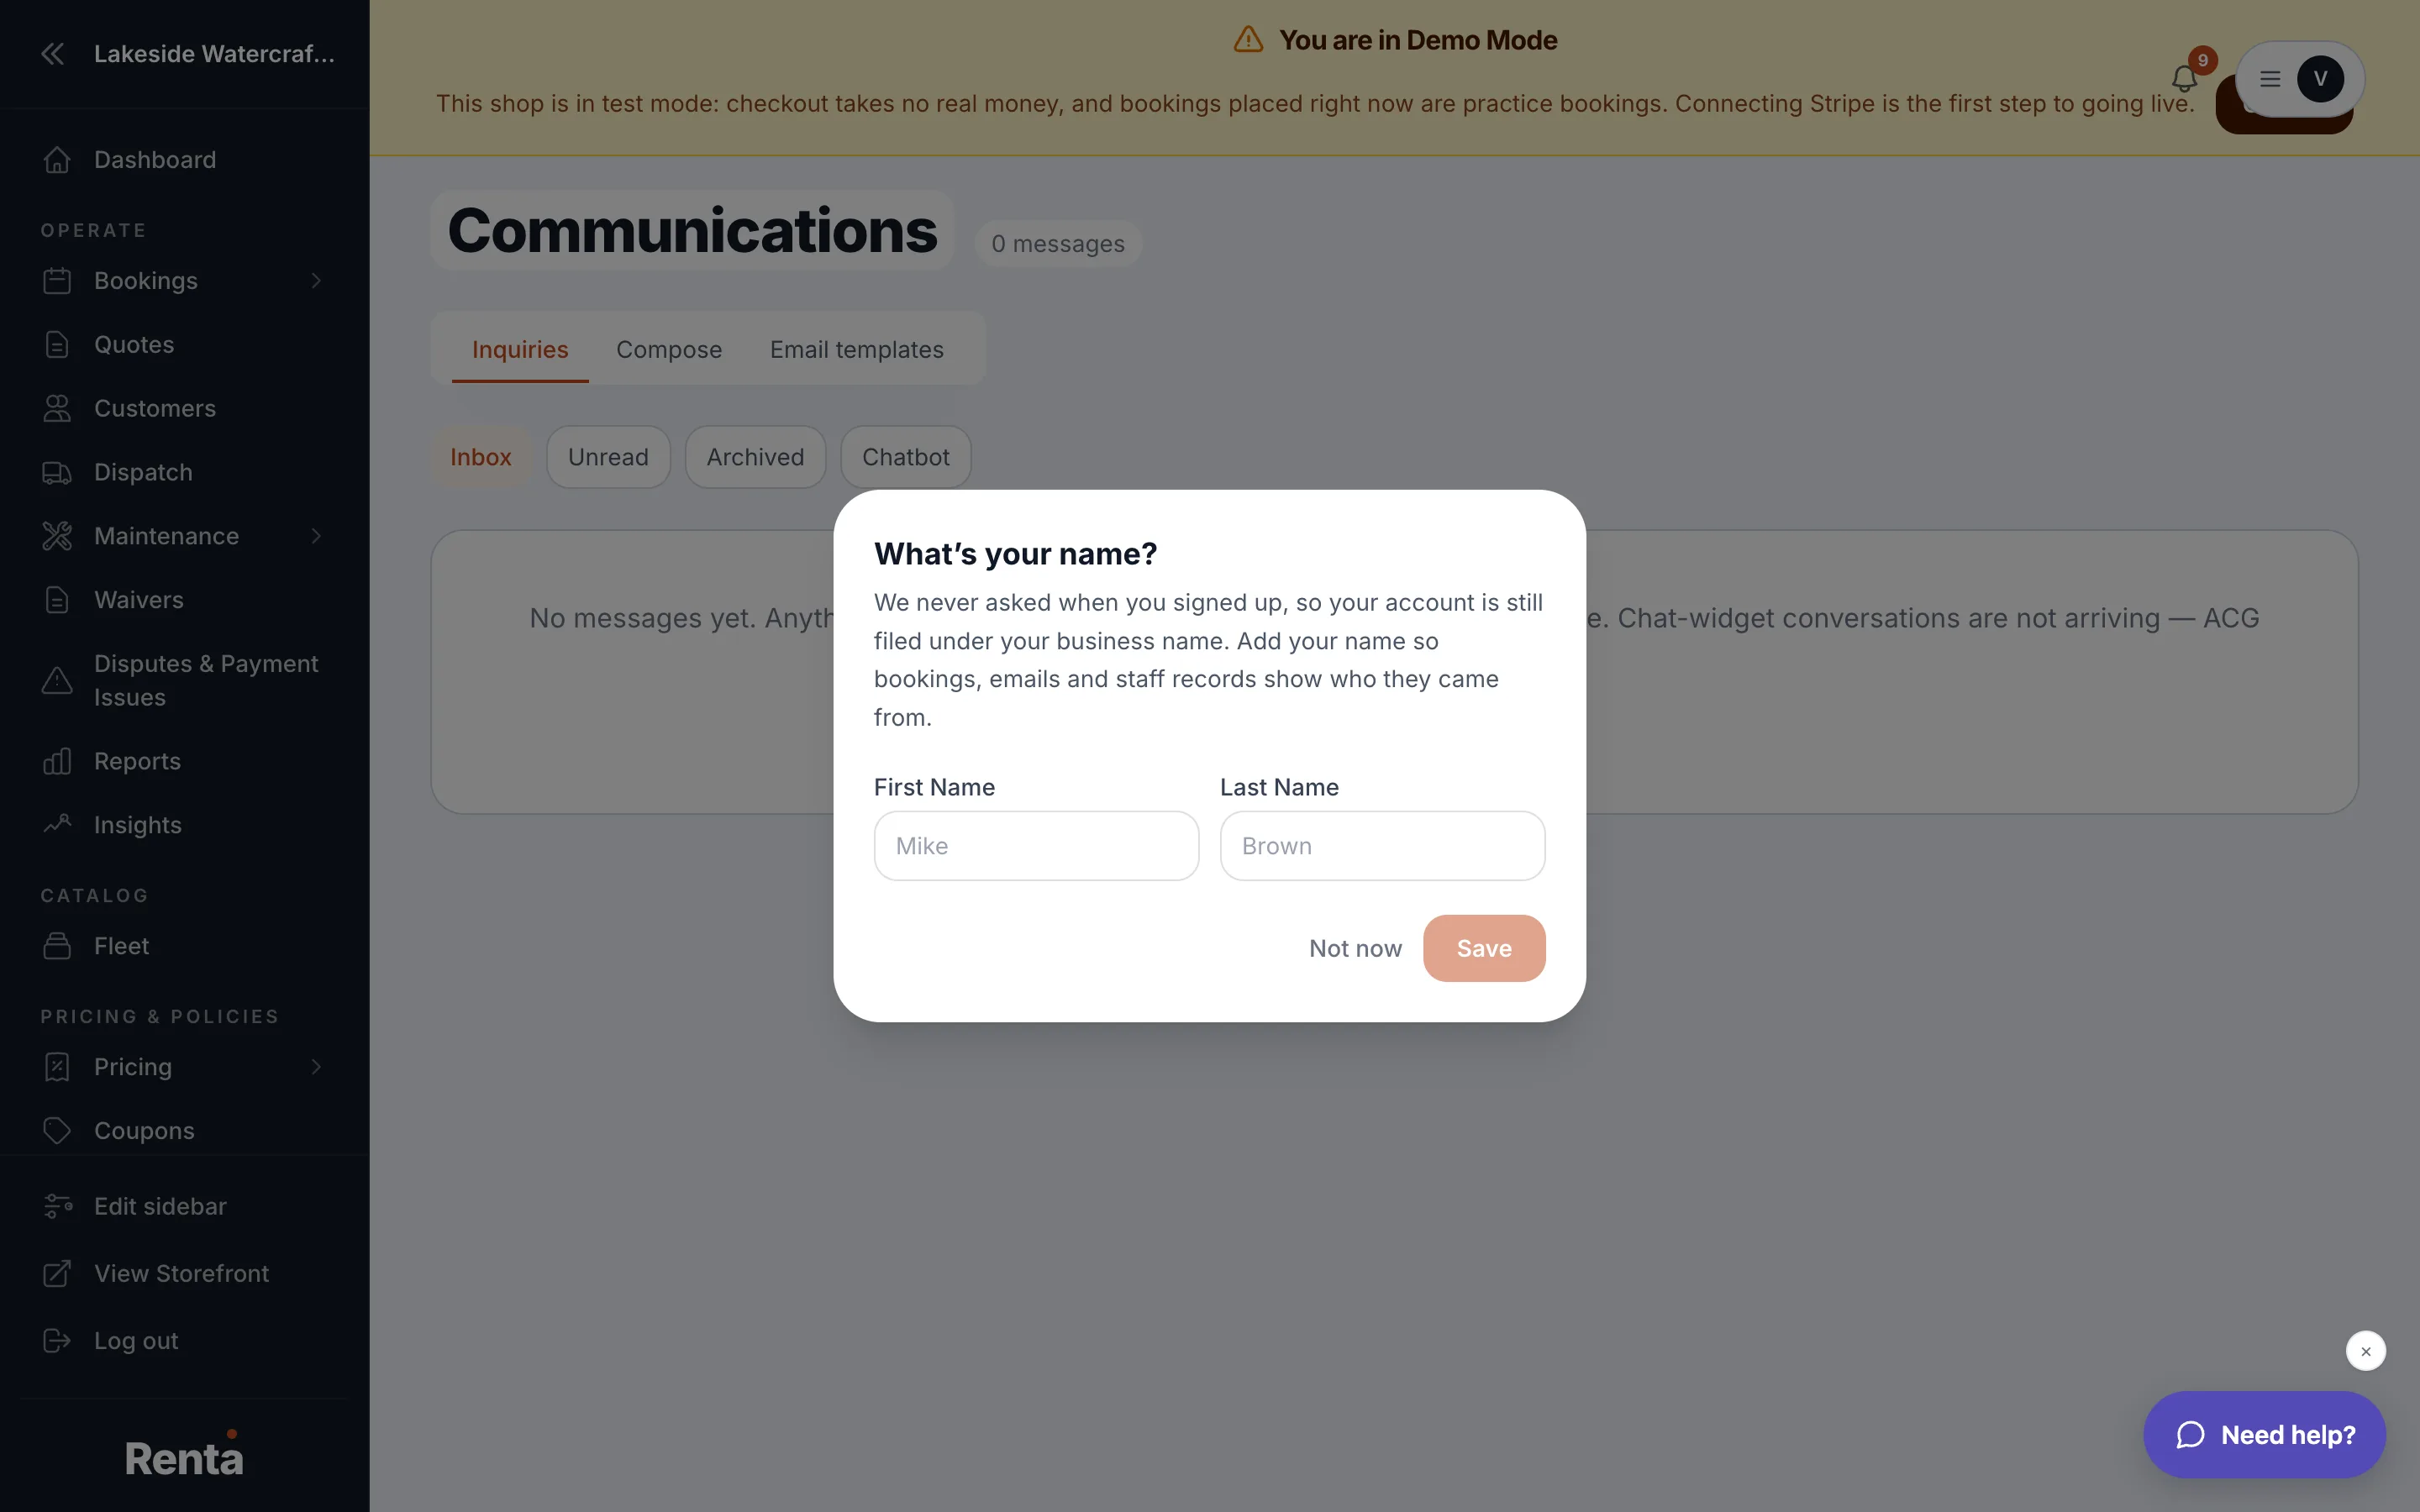Viewport: 2420px width, 1512px height.
Task: Expand the Bookings submenu chevron
Action: [x=316, y=281]
